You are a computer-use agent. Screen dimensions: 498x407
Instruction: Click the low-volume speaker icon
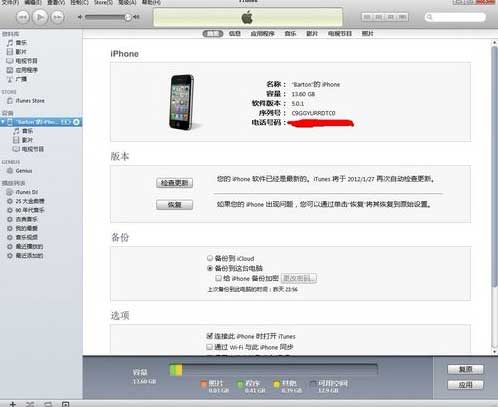click(80, 17)
